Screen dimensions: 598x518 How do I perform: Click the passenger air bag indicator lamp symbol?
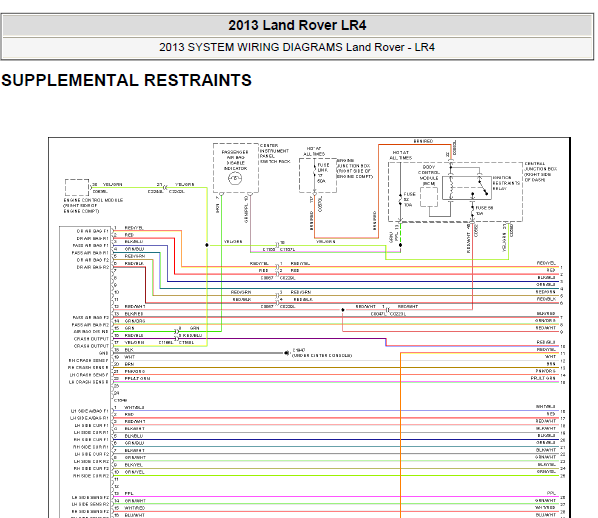pyautogui.click(x=235, y=178)
